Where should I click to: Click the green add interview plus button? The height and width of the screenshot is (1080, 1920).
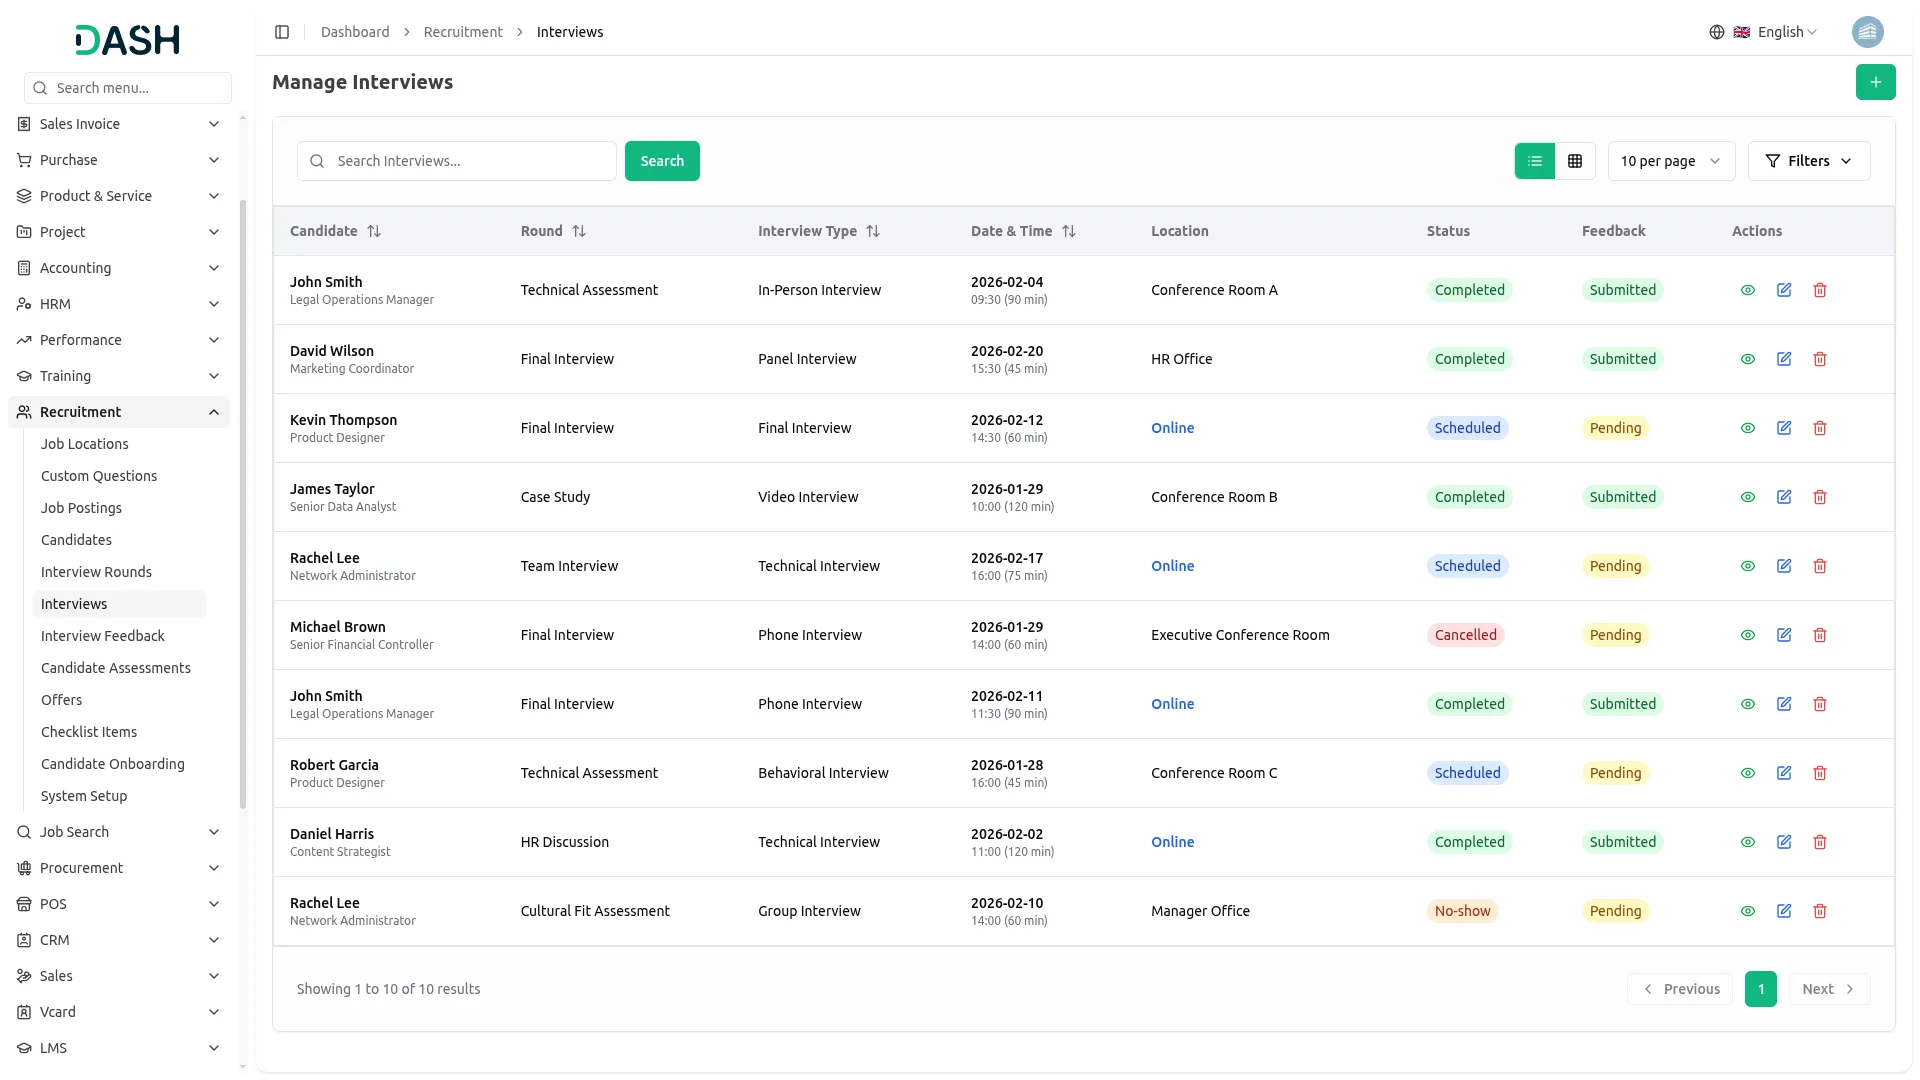1875,82
